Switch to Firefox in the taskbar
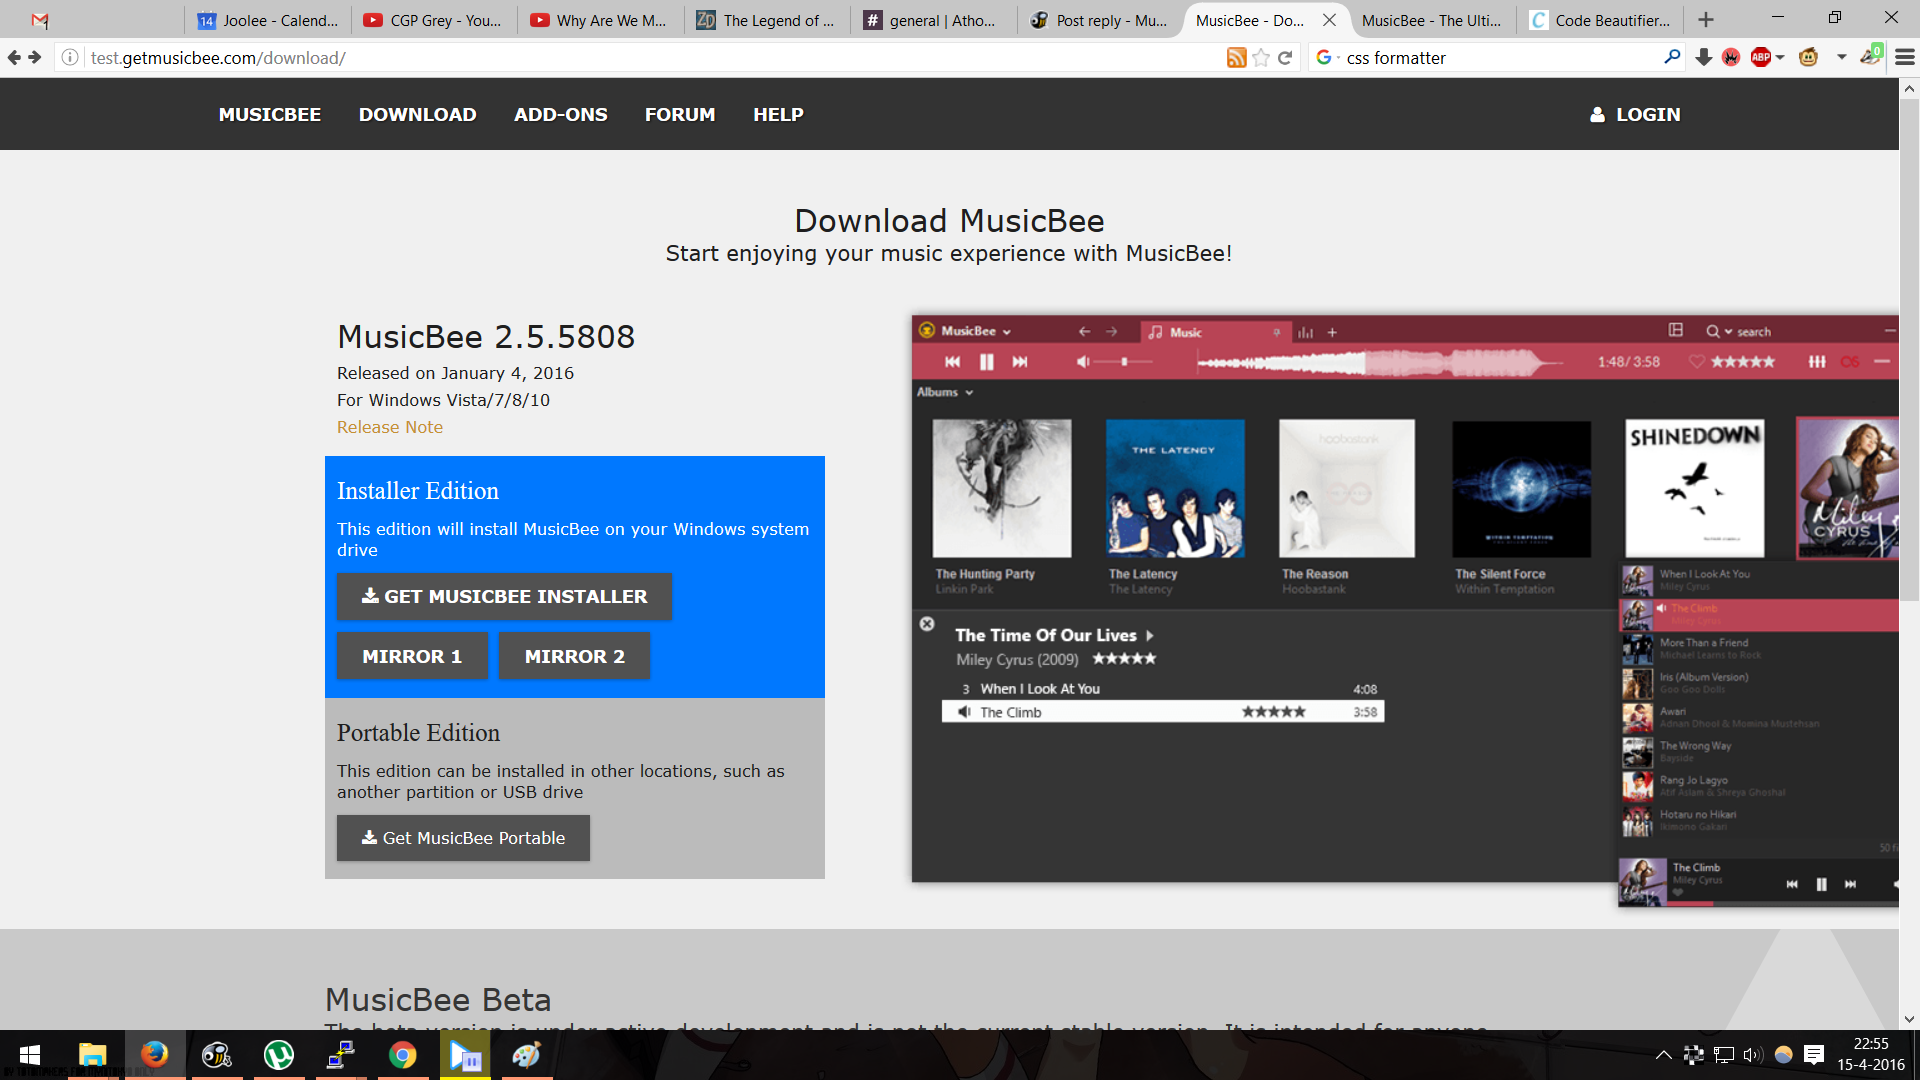The image size is (1920, 1080). coord(154,1055)
